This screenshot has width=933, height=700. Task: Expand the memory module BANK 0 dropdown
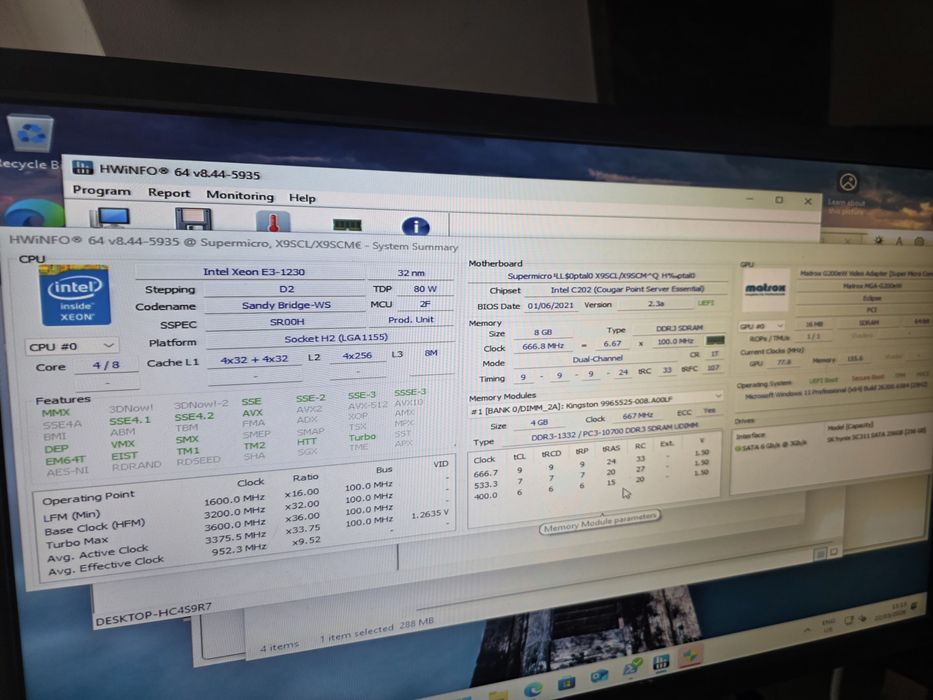596,404
